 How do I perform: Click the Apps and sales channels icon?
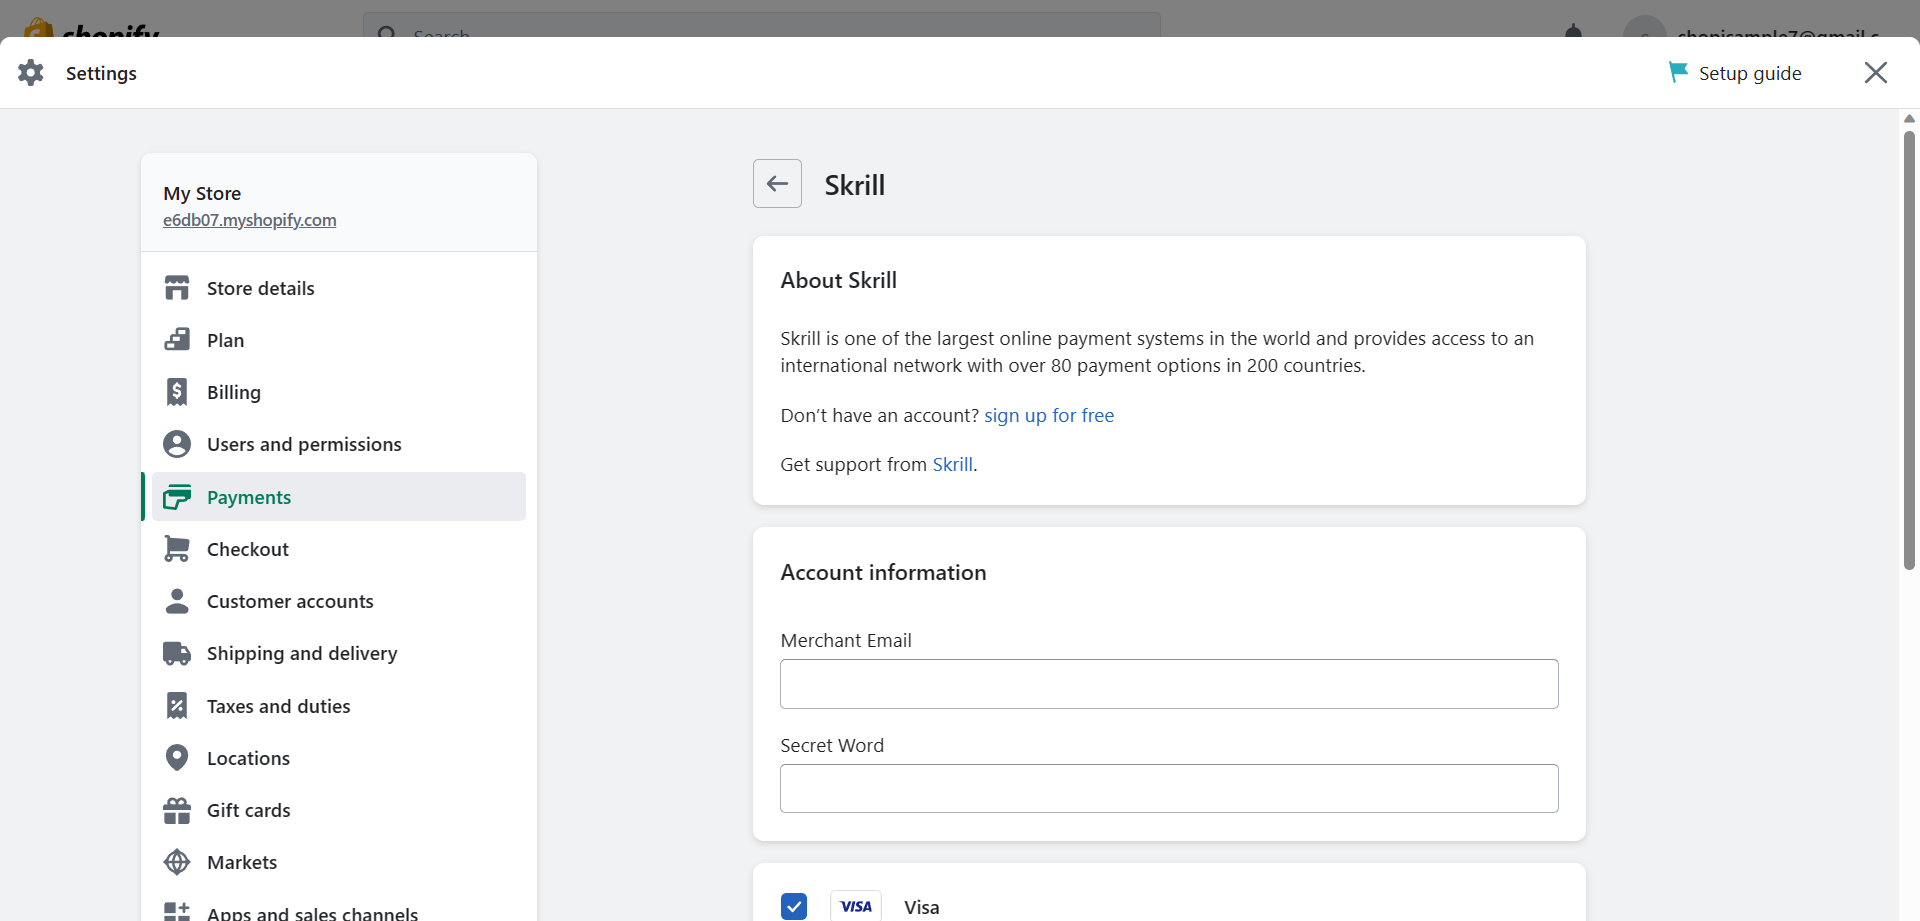(x=177, y=912)
